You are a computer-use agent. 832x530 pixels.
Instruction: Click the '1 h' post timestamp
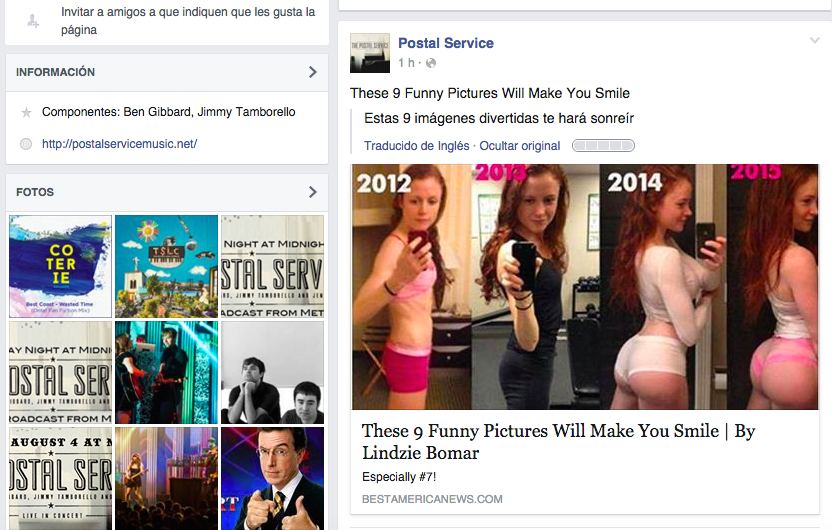[x=405, y=63]
